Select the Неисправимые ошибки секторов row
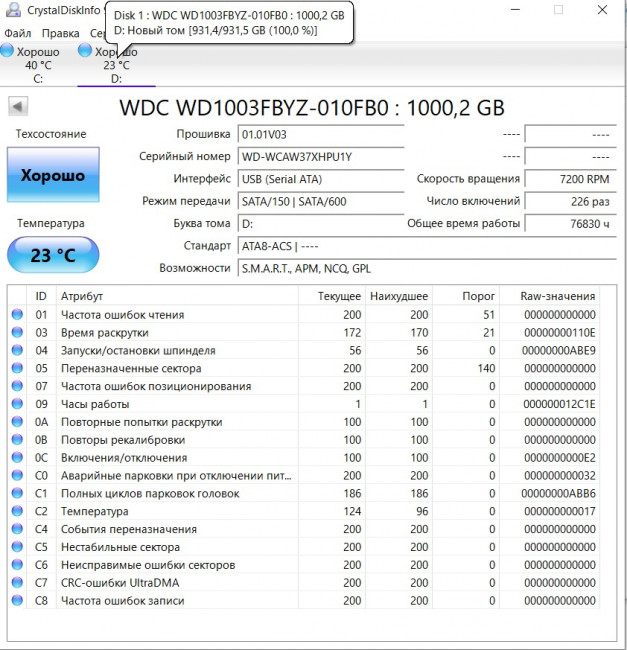Viewport: 627px width, 650px height. coord(303,565)
